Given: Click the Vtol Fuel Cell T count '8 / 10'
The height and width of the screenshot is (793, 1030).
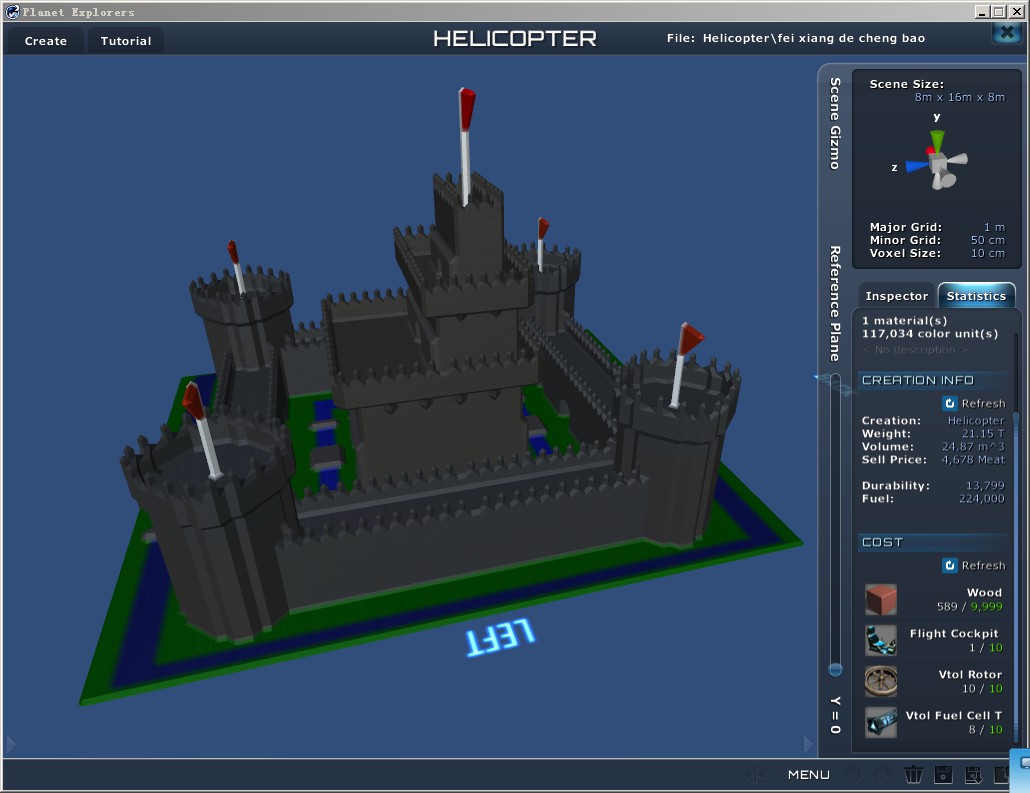Looking at the screenshot, I should coord(986,729).
